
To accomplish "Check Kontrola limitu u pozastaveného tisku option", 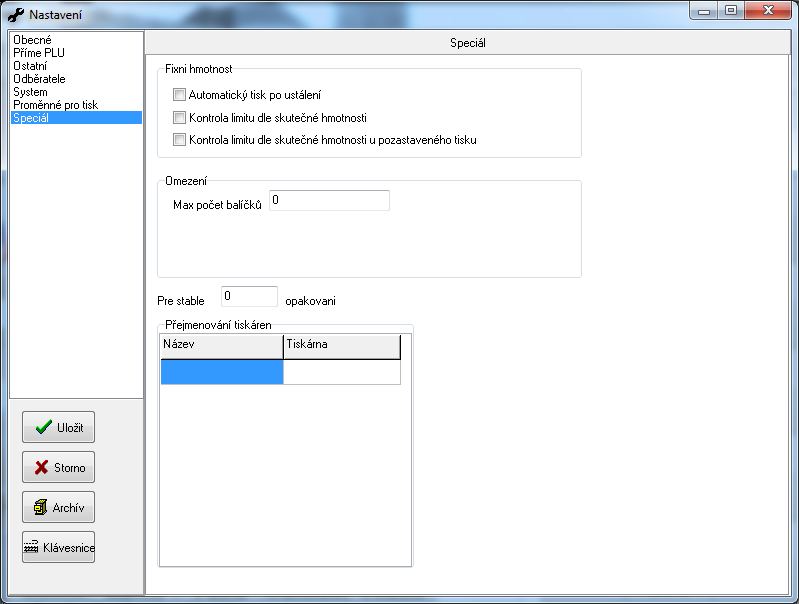I will pyautogui.click(x=180, y=140).
